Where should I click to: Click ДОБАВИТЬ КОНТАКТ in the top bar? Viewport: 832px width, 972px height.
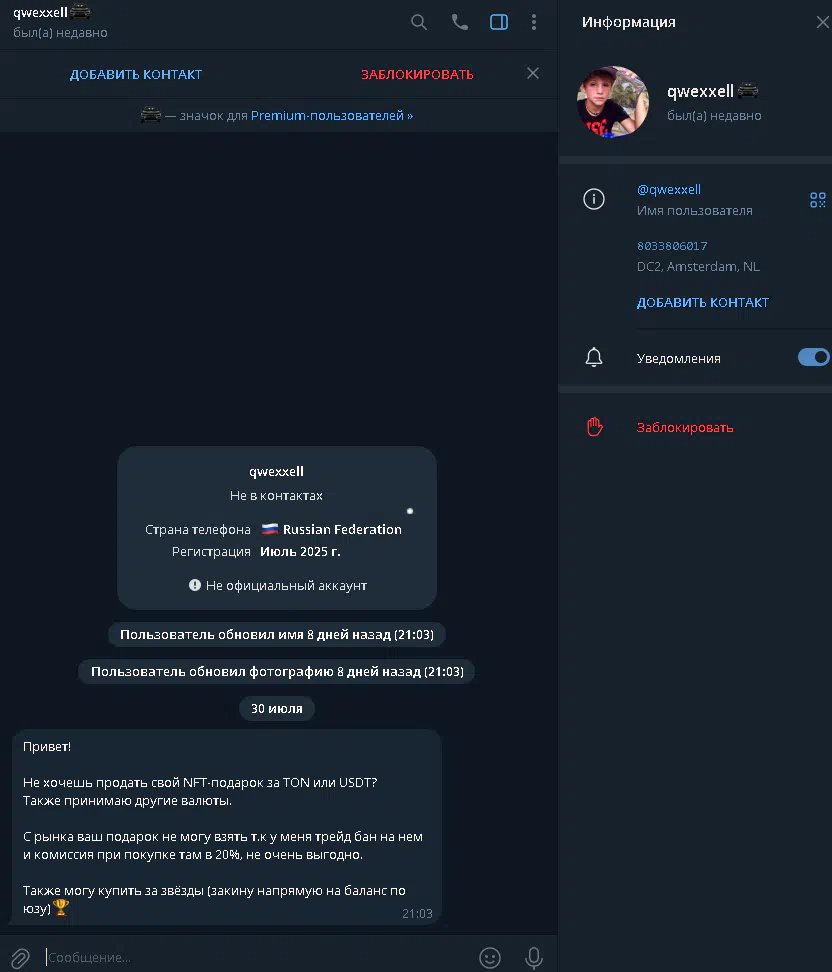(x=136, y=74)
